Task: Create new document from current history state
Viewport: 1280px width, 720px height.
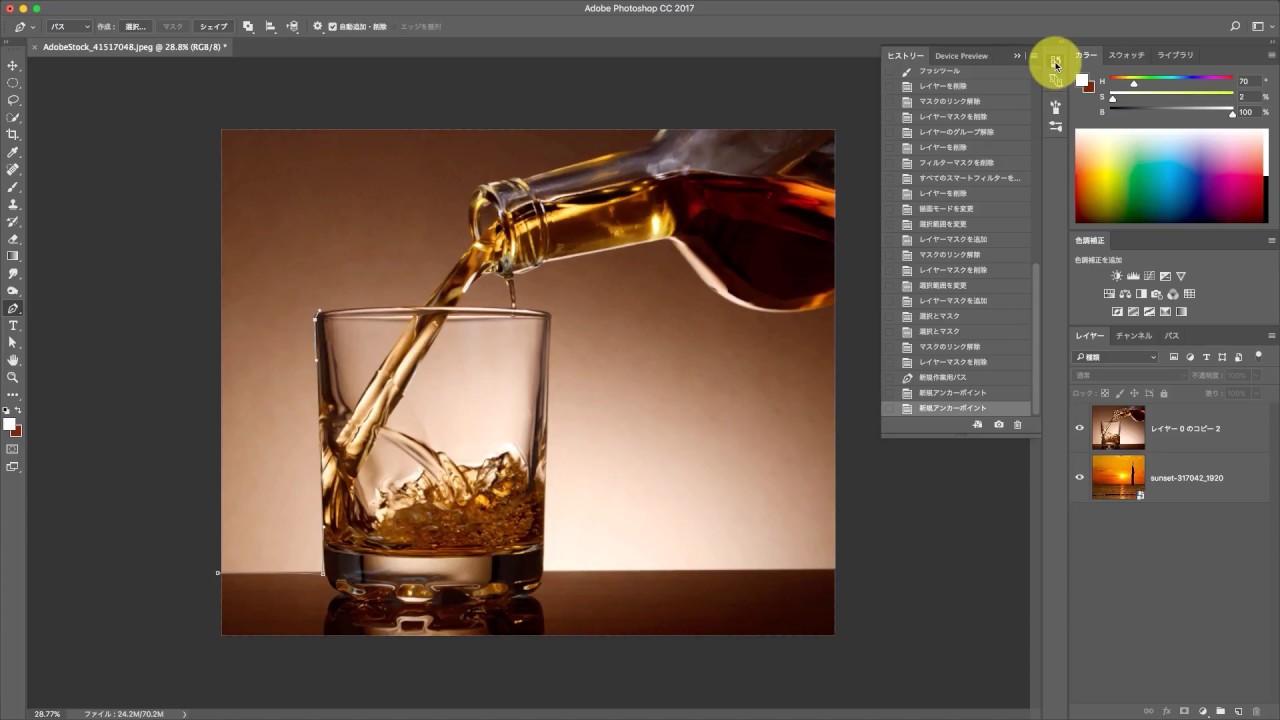Action: tap(977, 425)
